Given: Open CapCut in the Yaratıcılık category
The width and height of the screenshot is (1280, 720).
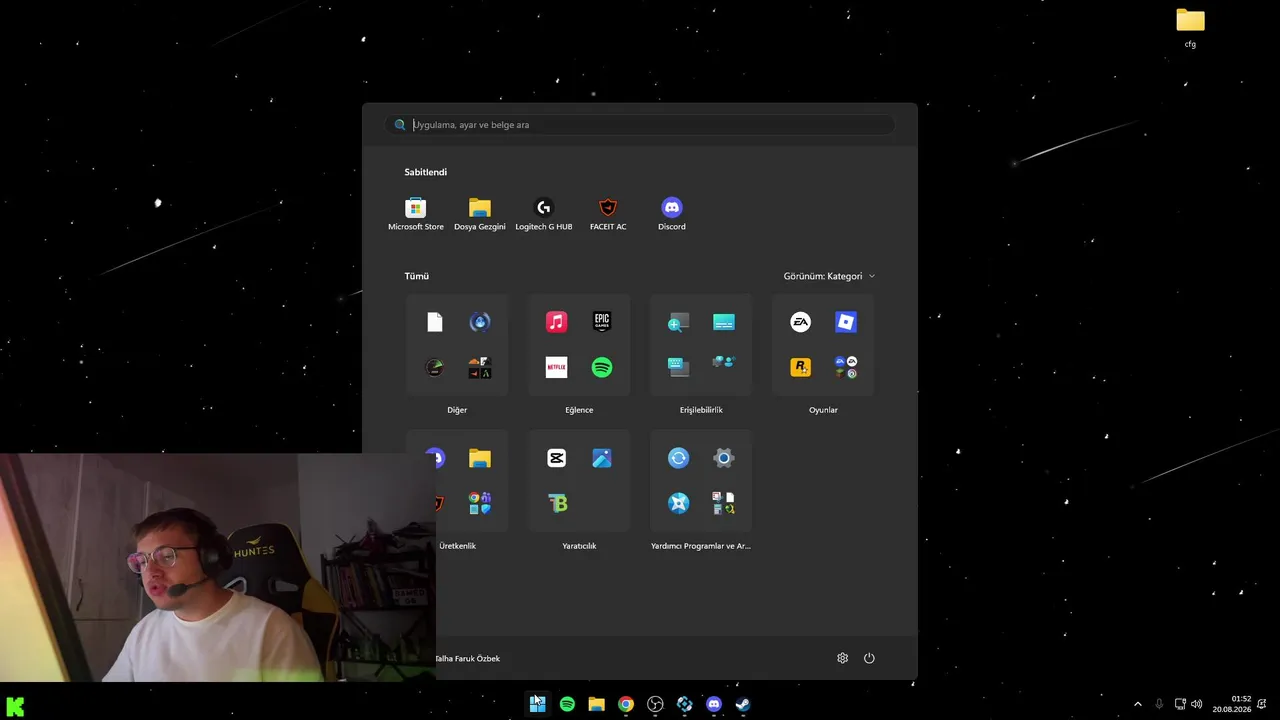Looking at the screenshot, I should tap(557, 458).
